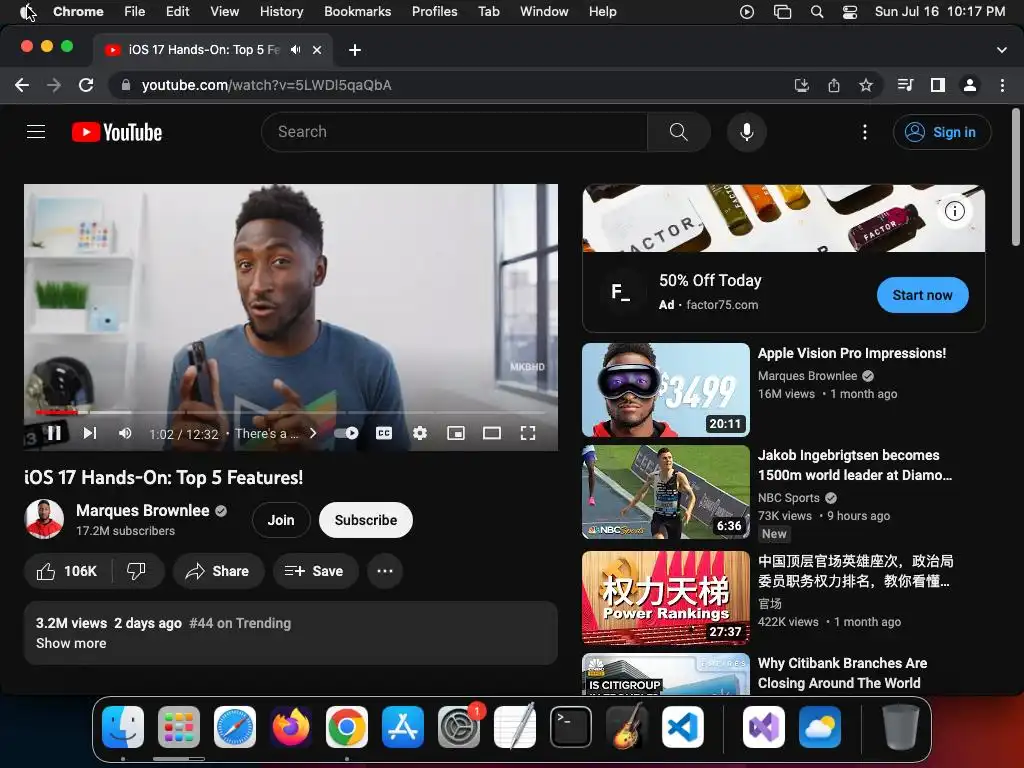Toggle autoplay switch in the player
This screenshot has width=1024, height=768.
[346, 433]
